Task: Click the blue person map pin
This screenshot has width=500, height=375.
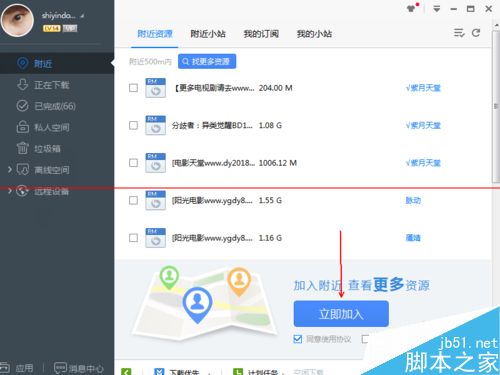Action: point(197,305)
